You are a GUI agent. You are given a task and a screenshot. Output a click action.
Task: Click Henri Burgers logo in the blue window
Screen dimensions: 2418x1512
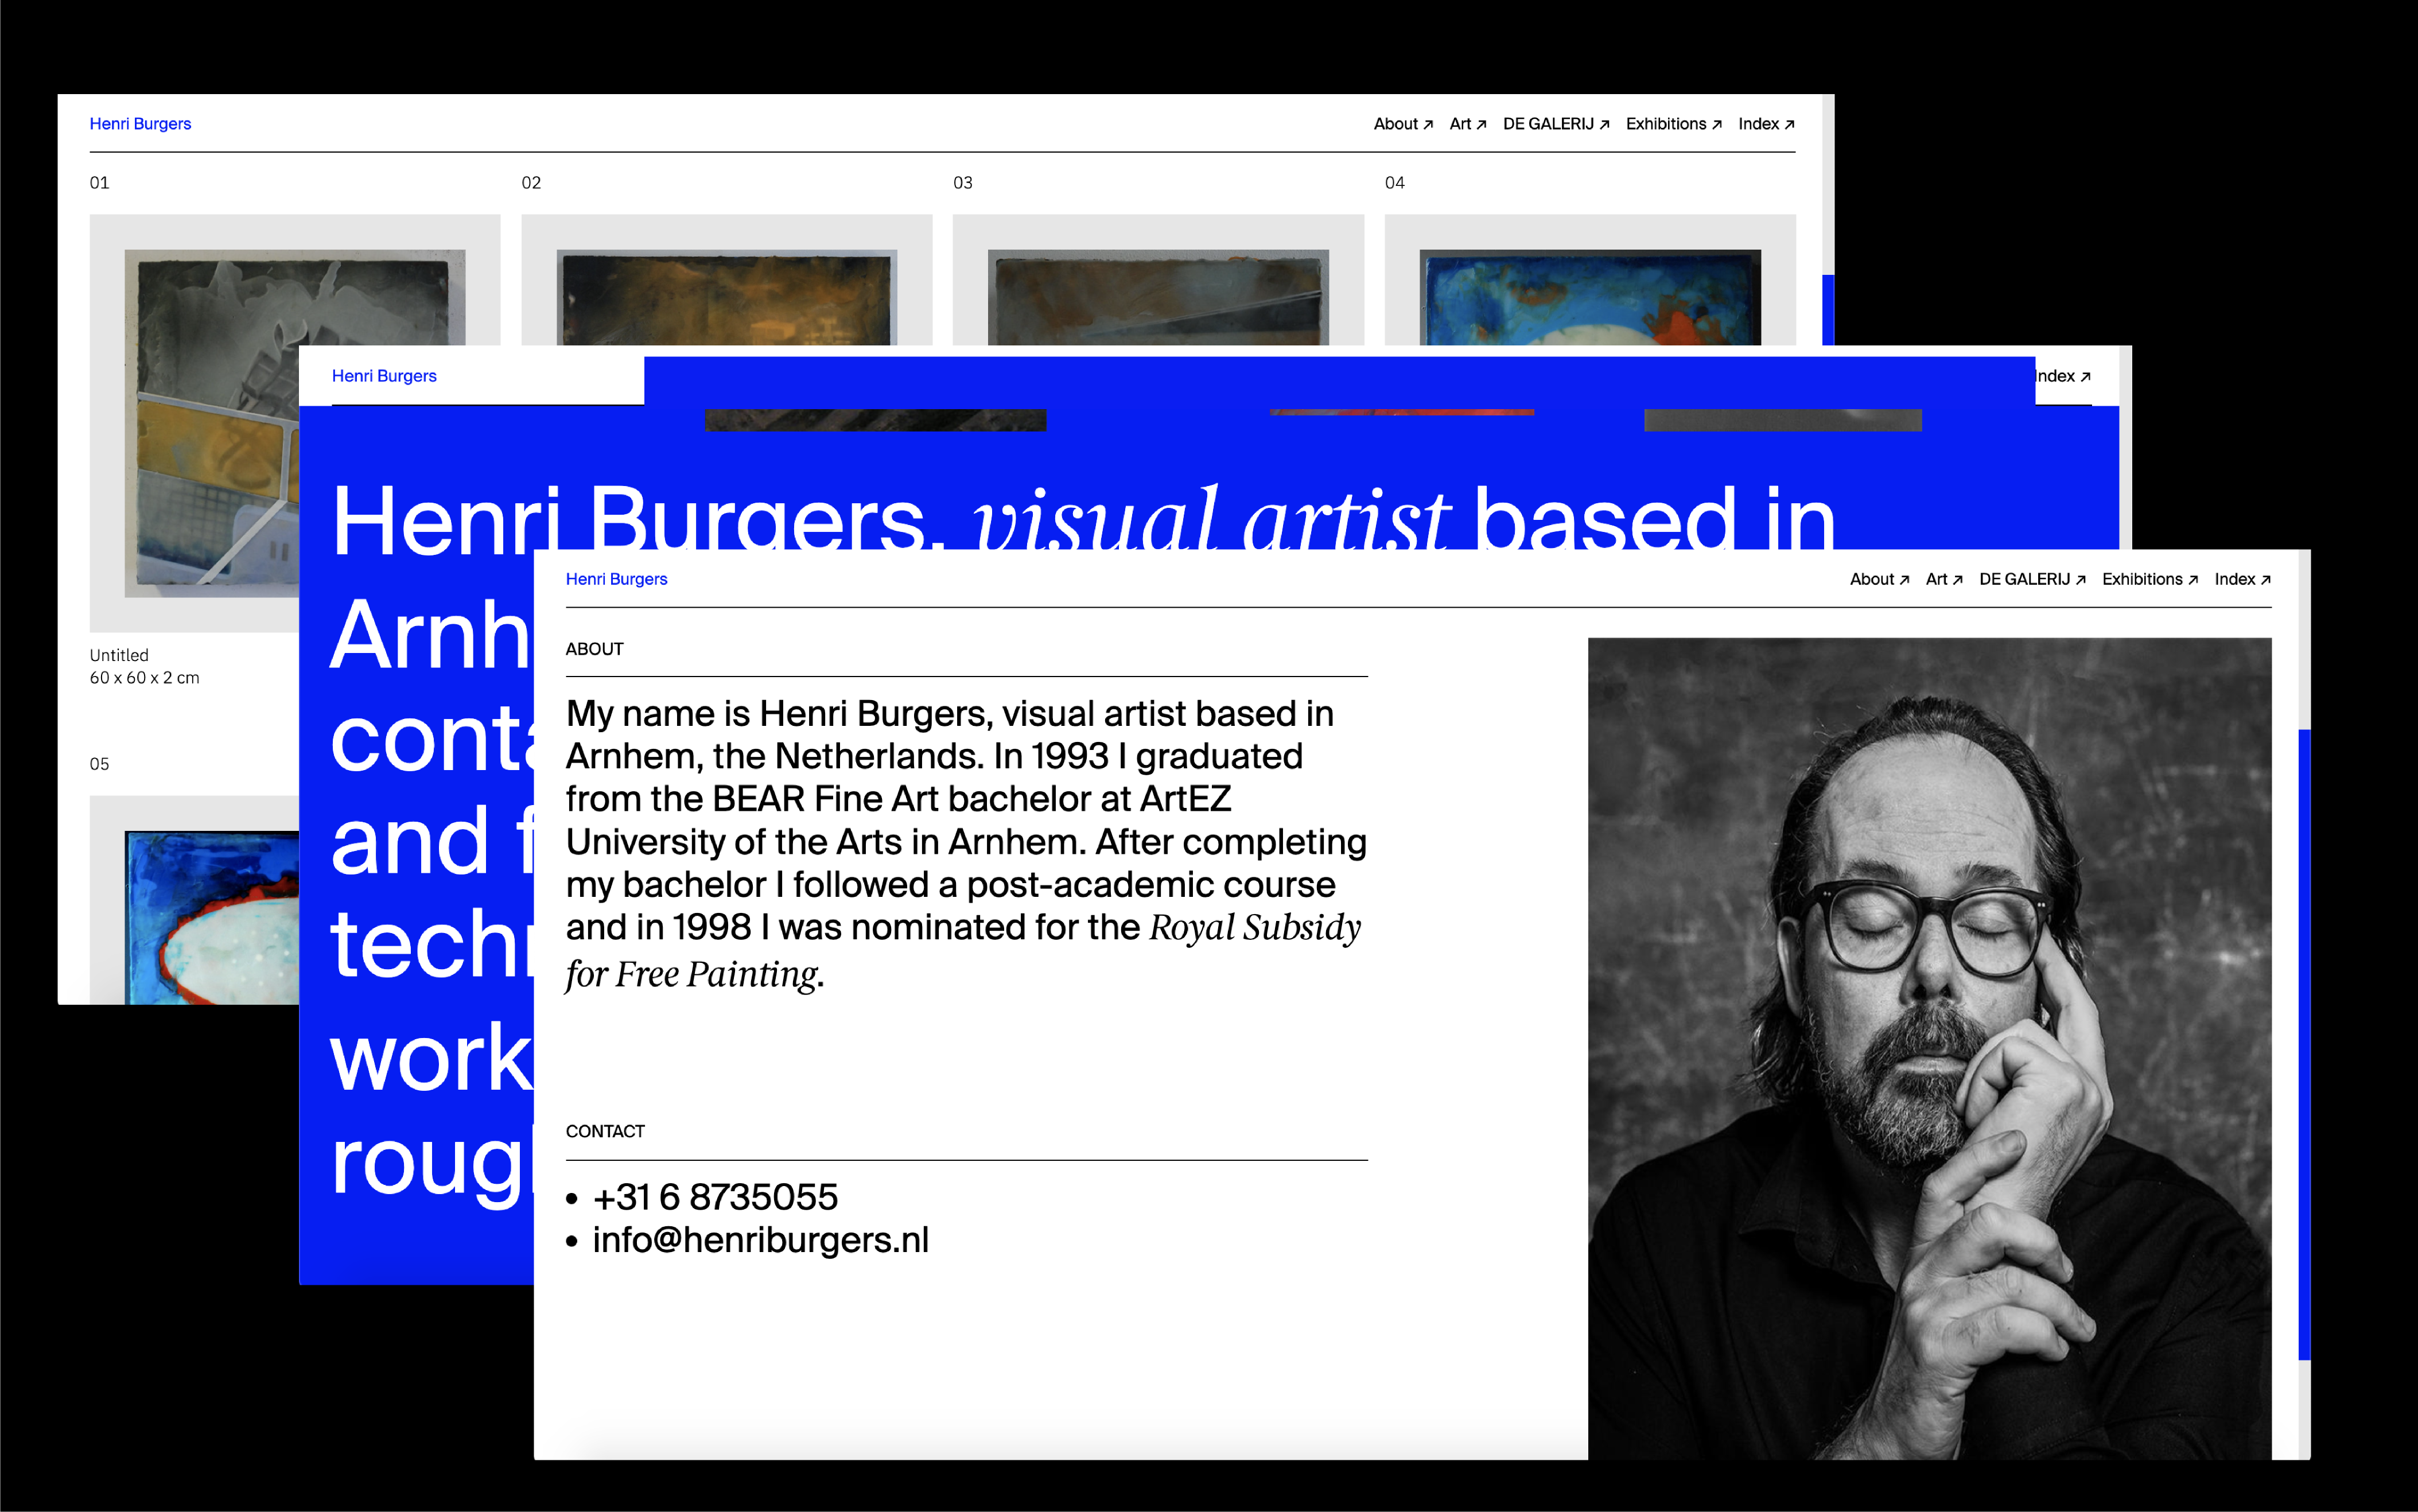pos(384,376)
